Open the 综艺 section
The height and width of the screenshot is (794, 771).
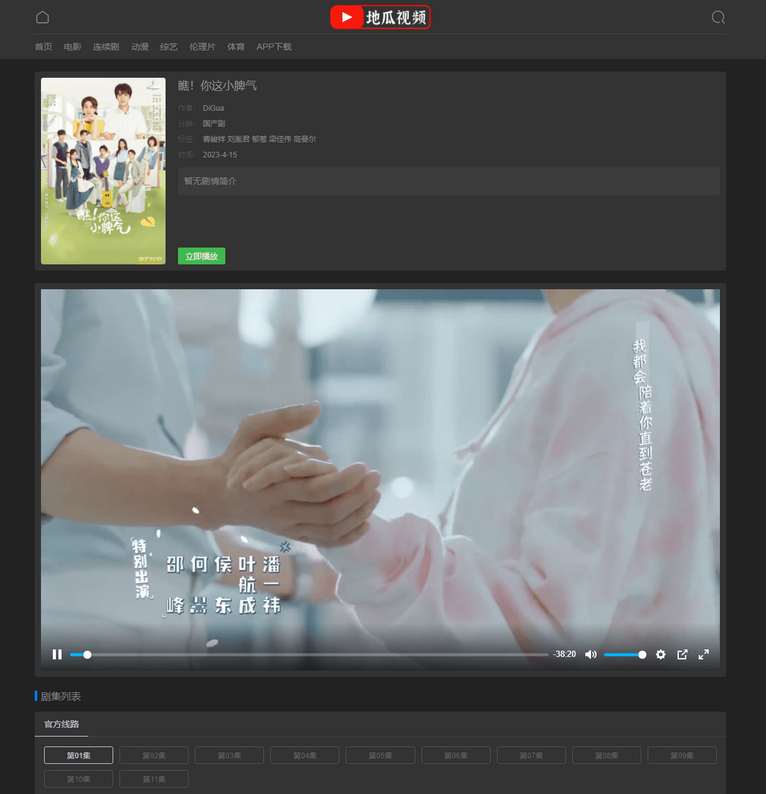click(x=169, y=47)
